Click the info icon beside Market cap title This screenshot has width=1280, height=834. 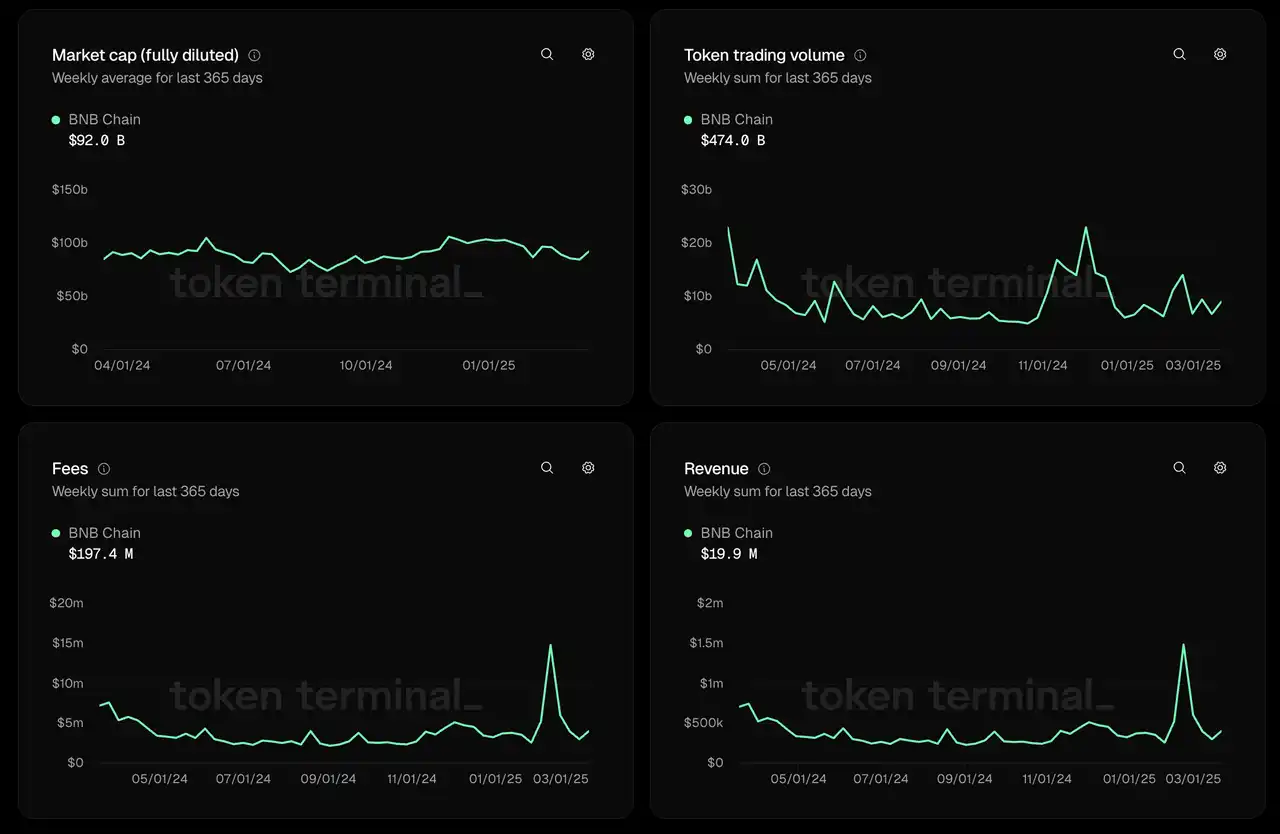pyautogui.click(x=254, y=56)
